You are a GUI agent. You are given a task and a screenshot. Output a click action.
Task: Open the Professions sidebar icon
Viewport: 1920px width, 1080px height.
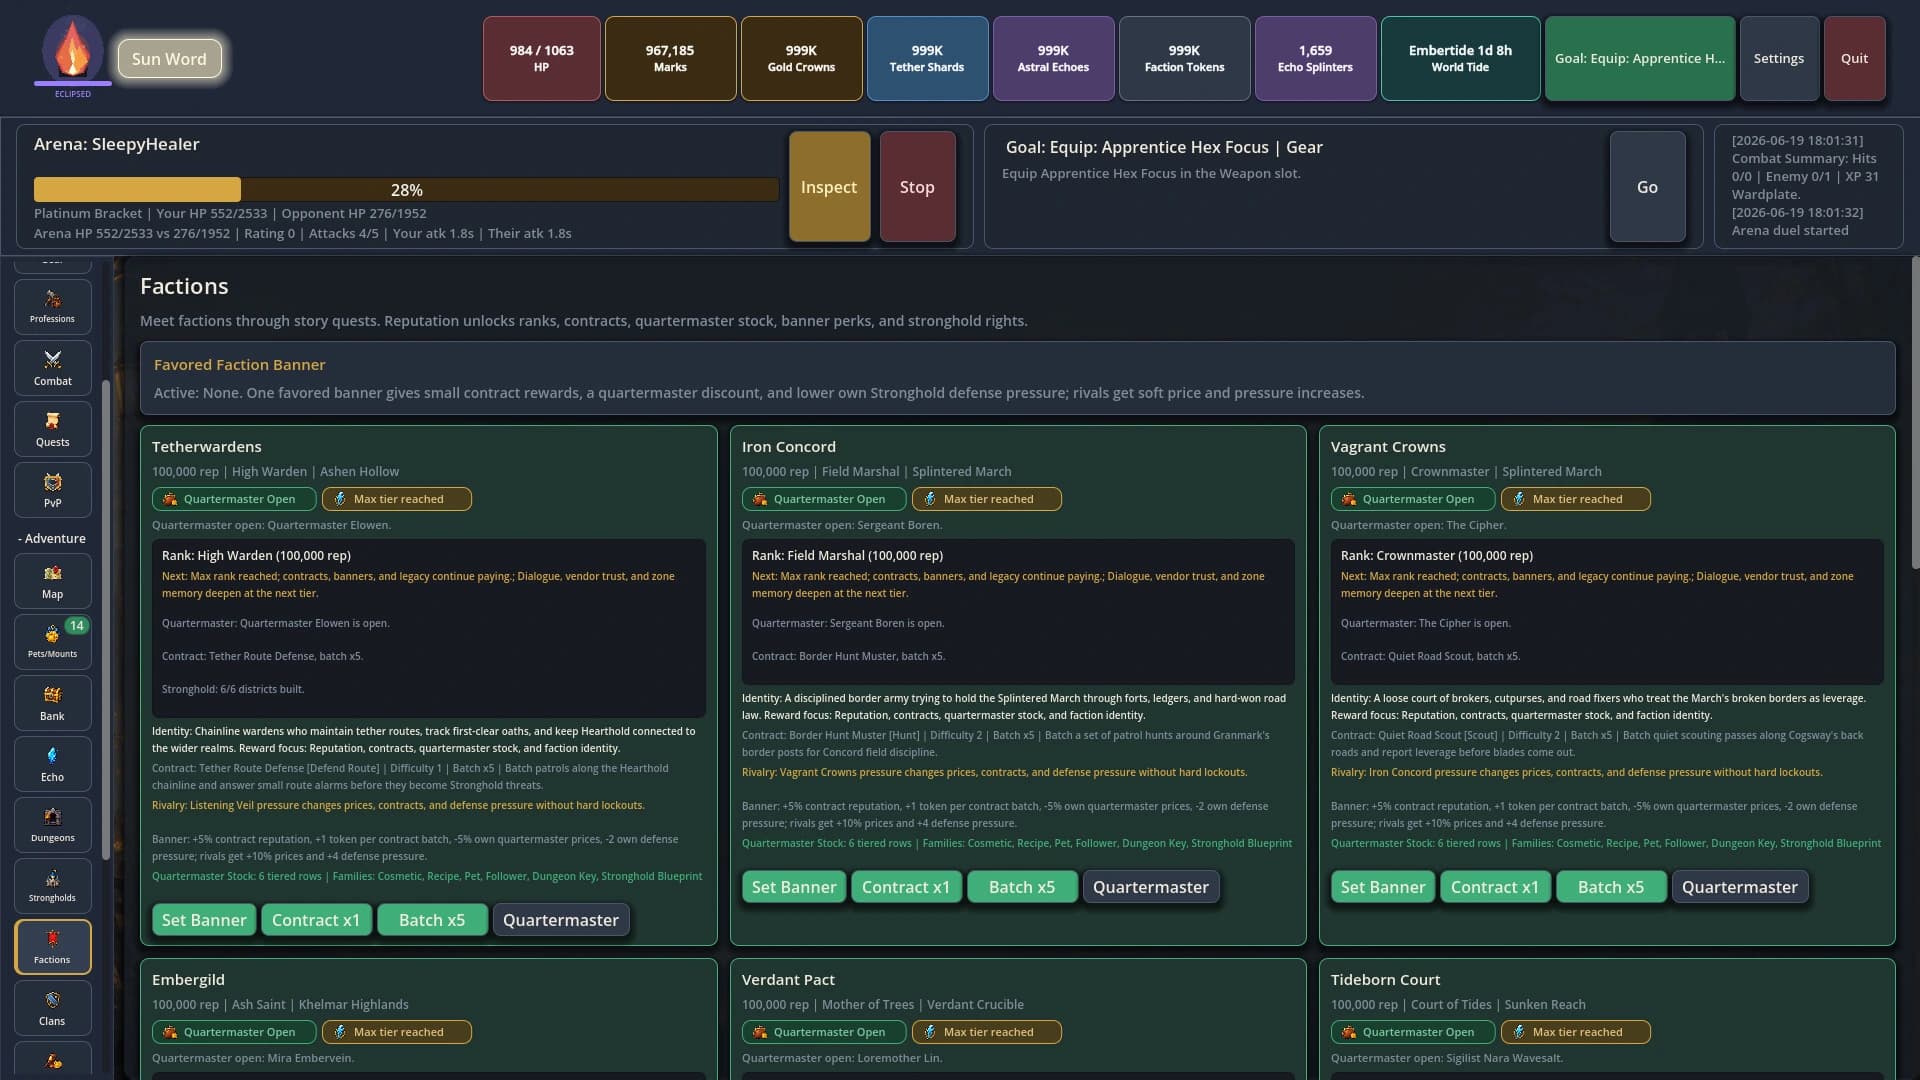[x=52, y=307]
